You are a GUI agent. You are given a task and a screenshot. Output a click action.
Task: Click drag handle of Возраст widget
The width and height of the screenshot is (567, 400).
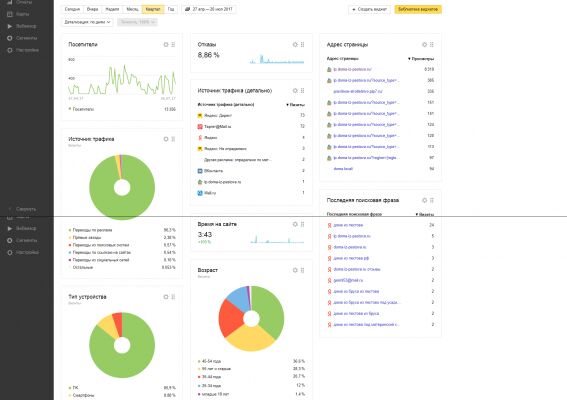coord(303,270)
